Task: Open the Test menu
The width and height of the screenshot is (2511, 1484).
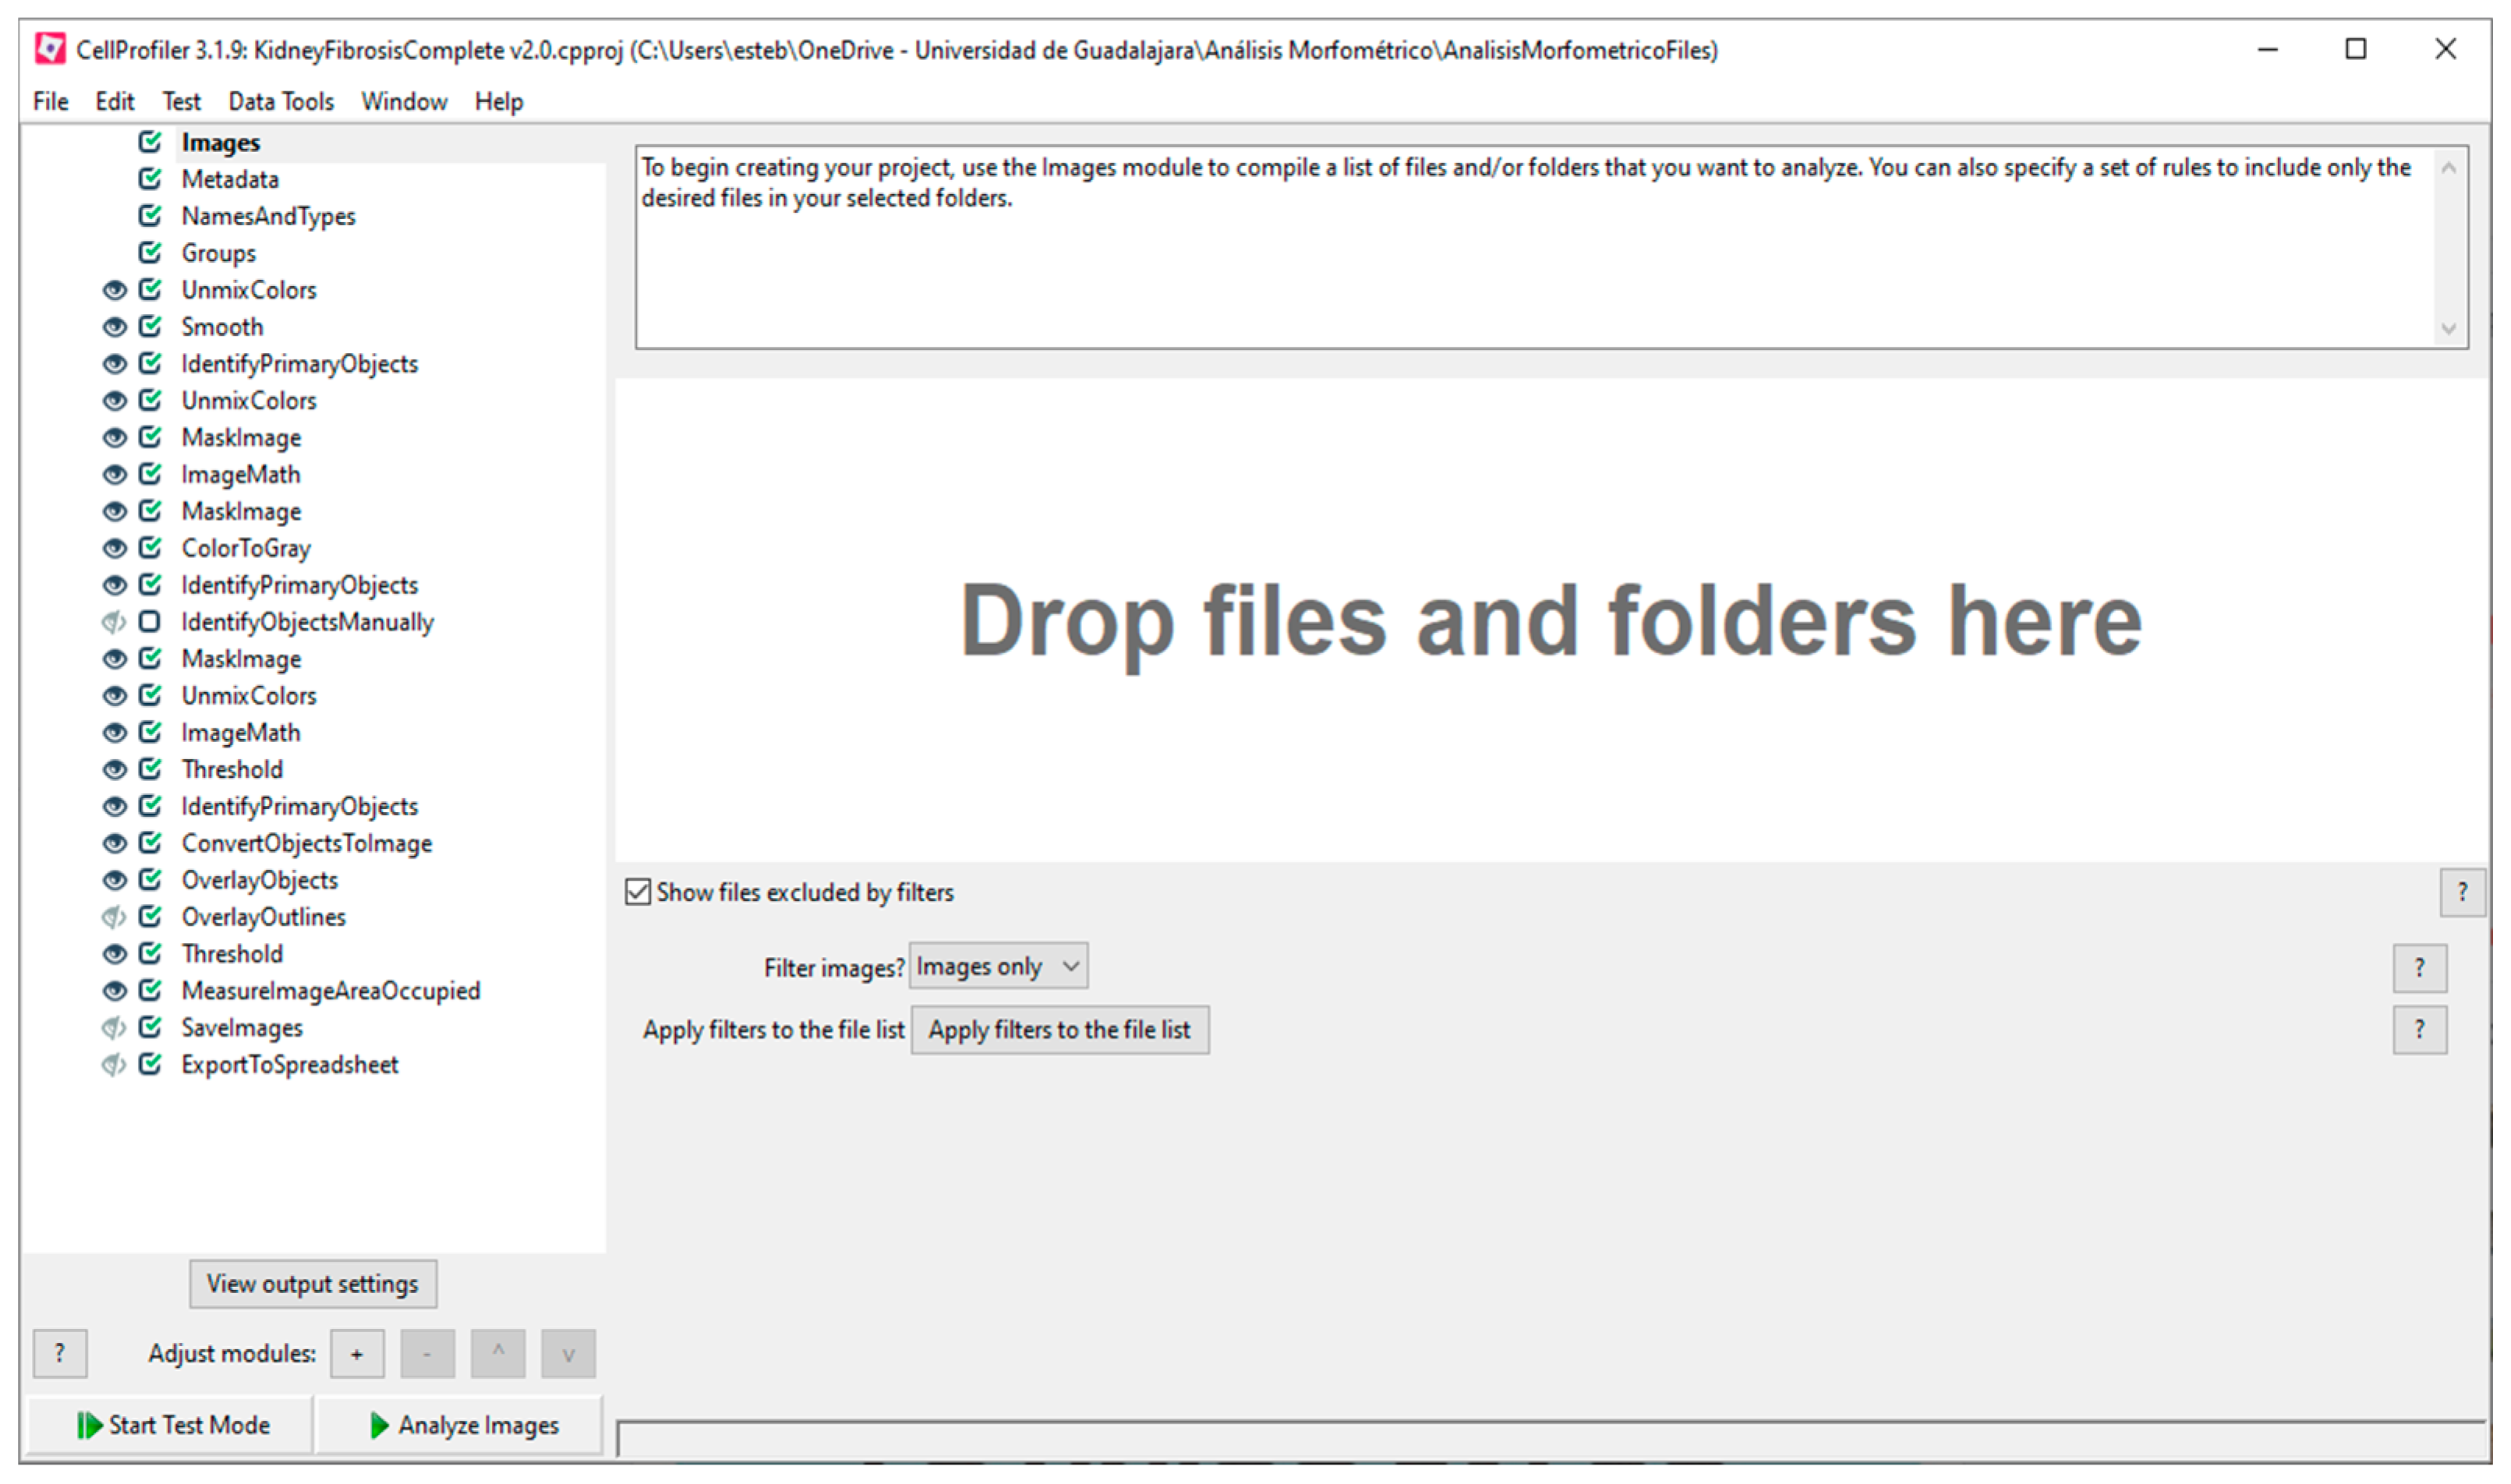Action: [181, 102]
